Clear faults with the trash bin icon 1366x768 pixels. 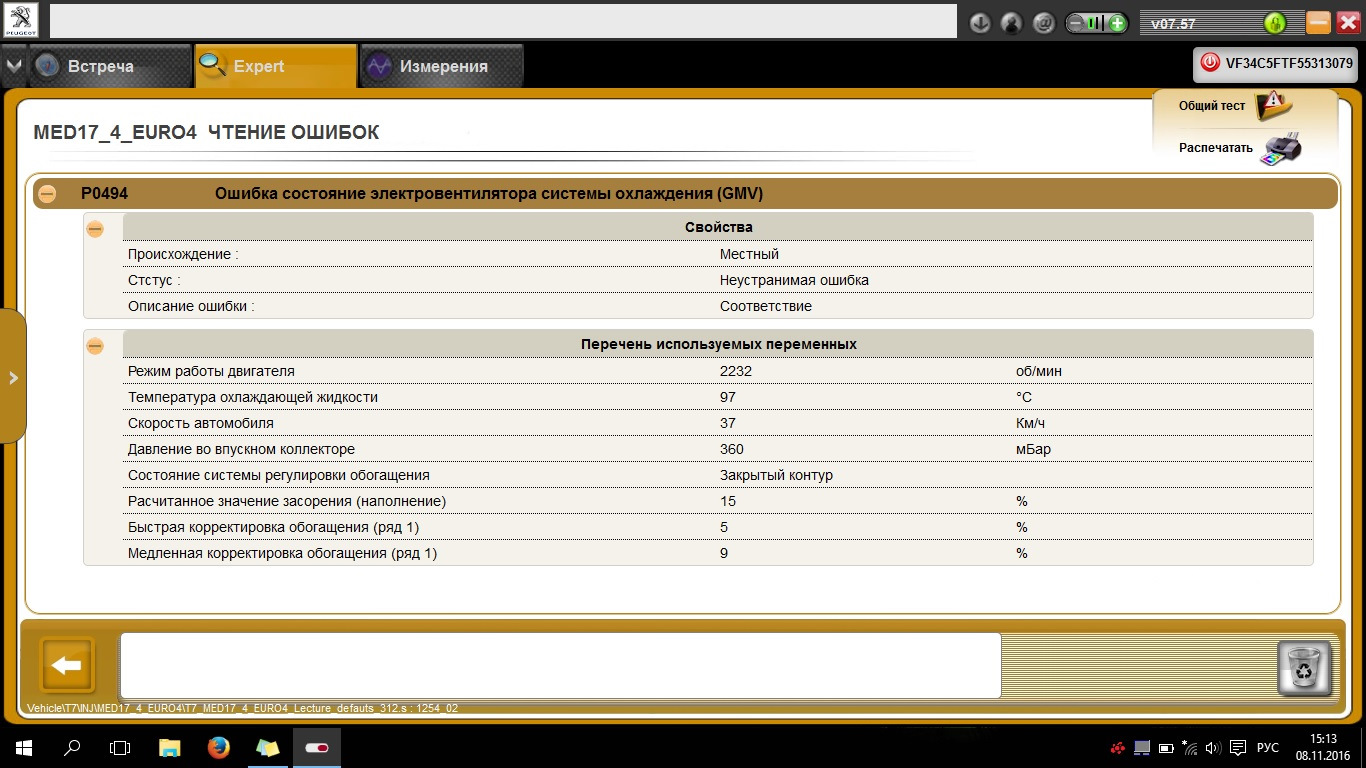(x=1304, y=667)
